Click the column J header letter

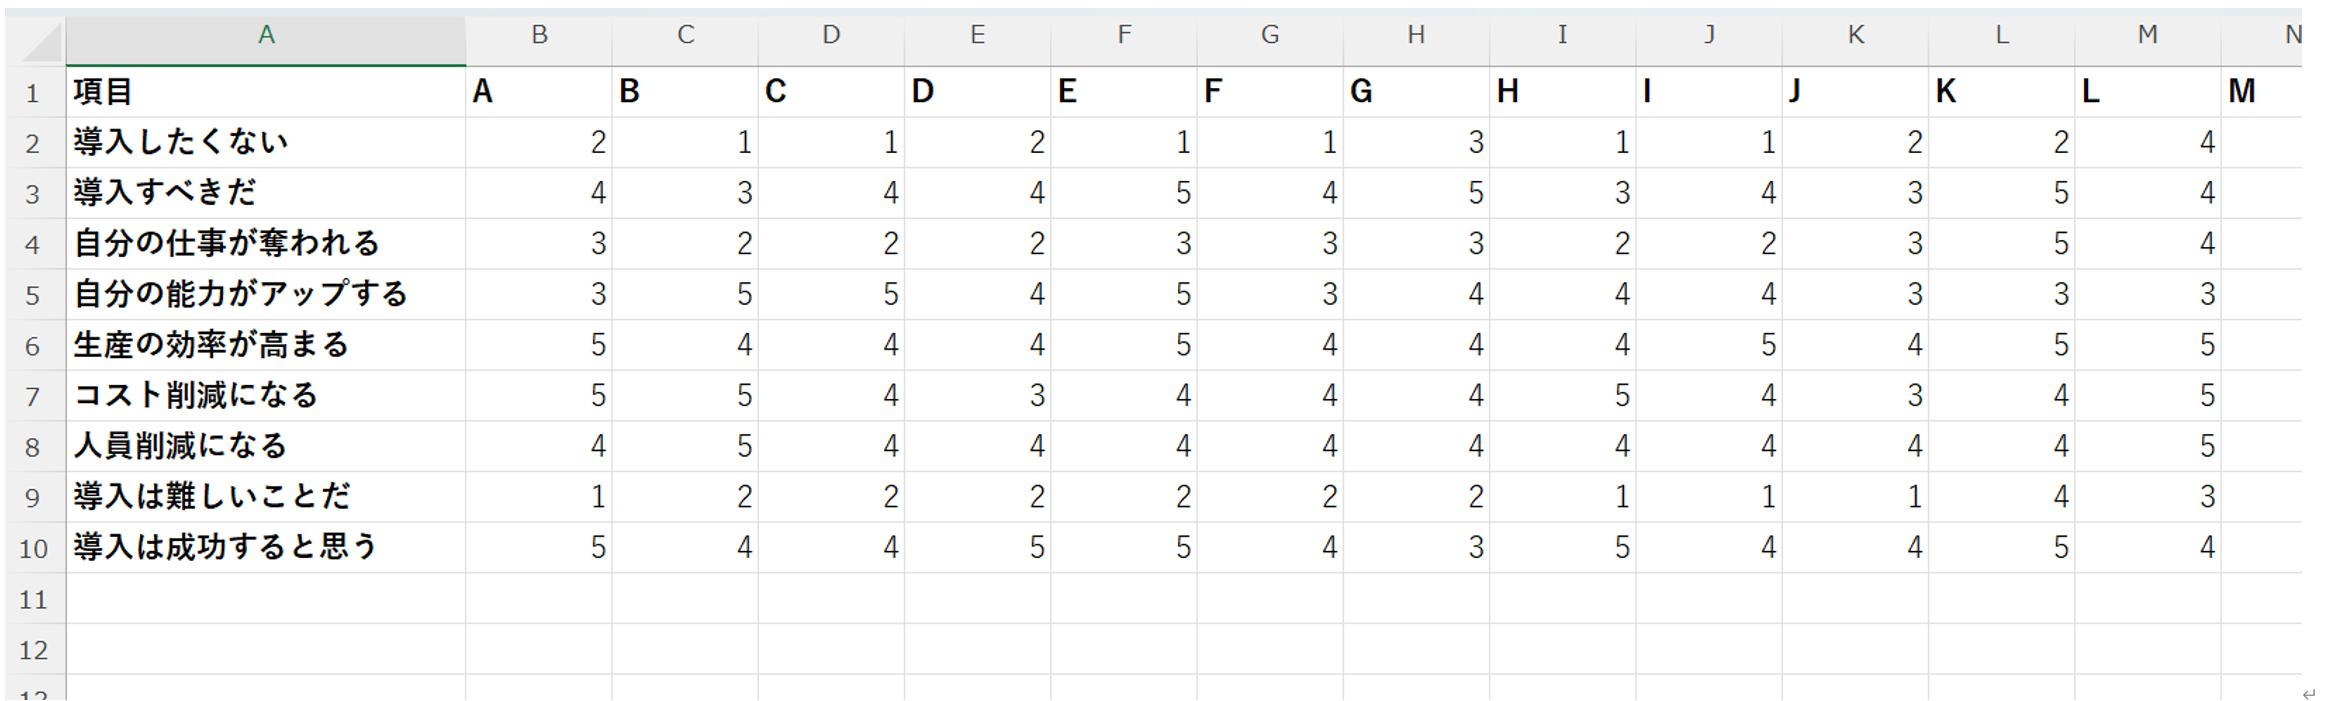[x=1709, y=36]
